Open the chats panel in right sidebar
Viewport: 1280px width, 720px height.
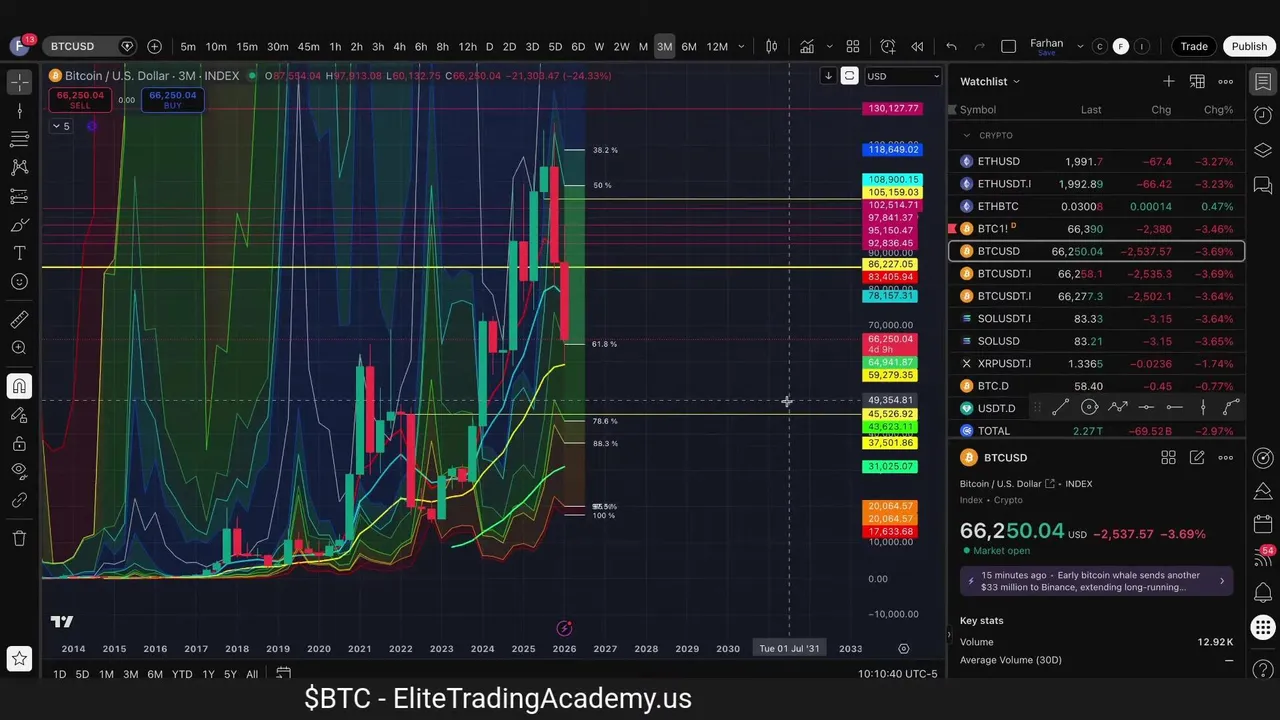coord(1263,185)
